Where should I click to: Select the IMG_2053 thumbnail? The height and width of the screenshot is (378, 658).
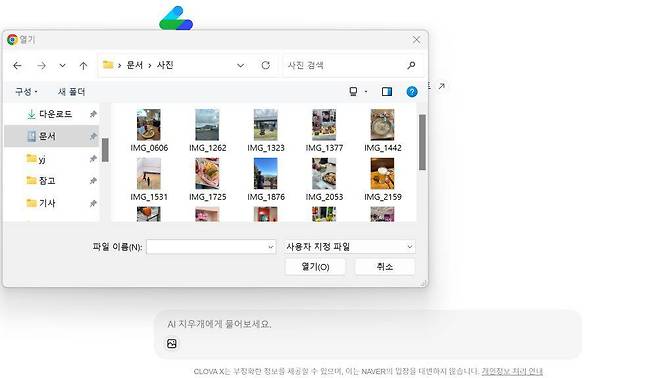click(x=324, y=173)
